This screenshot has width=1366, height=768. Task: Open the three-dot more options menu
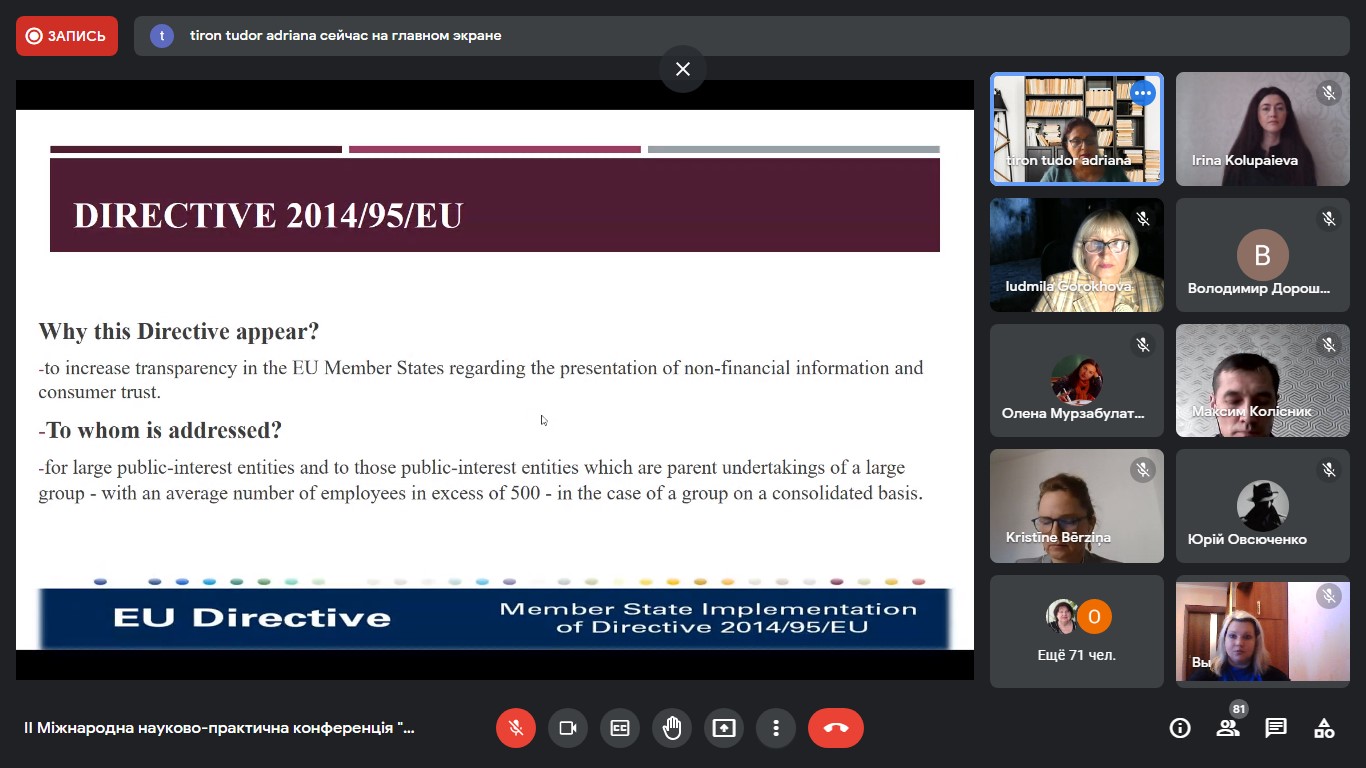(x=776, y=728)
